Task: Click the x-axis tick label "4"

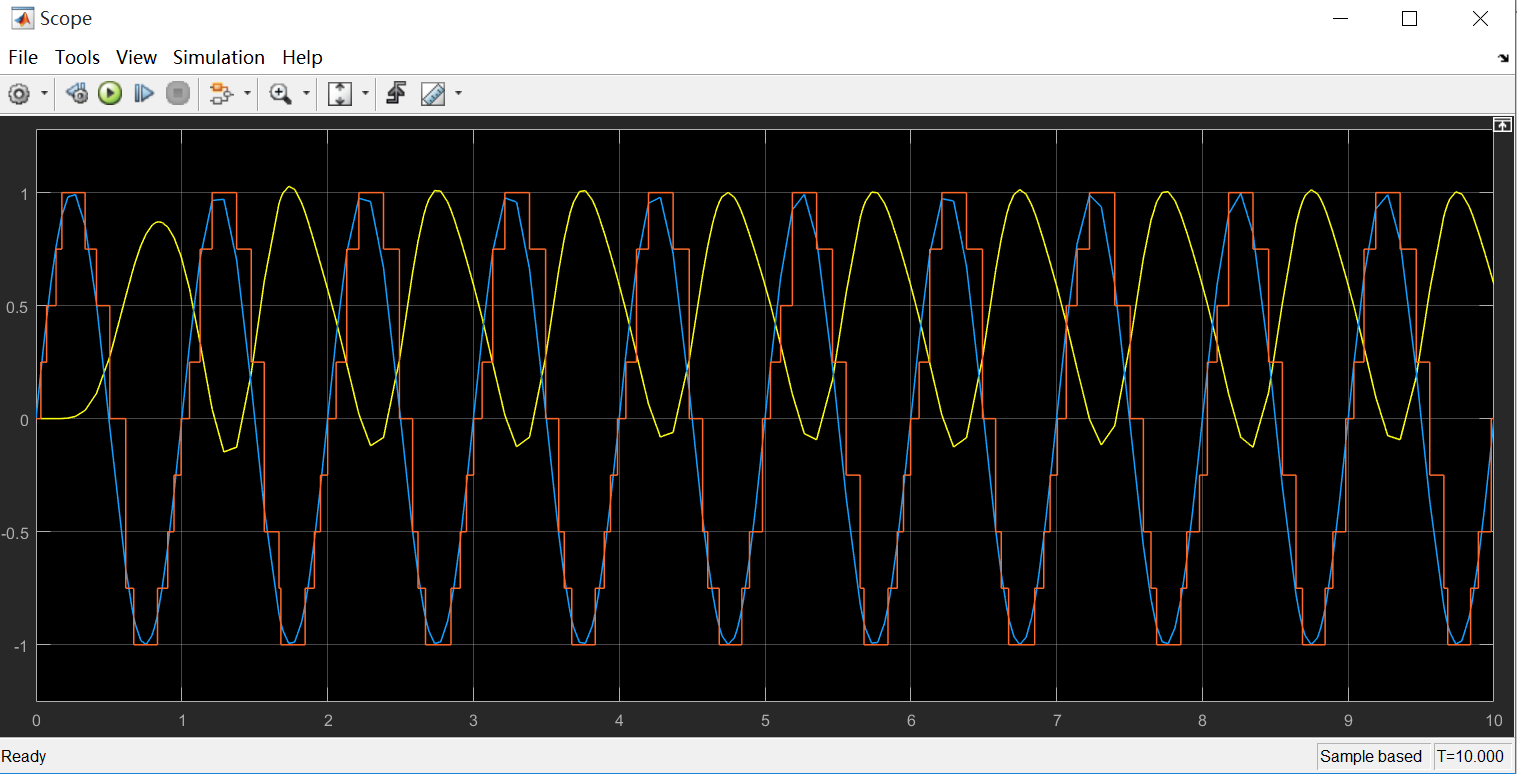Action: (619, 720)
